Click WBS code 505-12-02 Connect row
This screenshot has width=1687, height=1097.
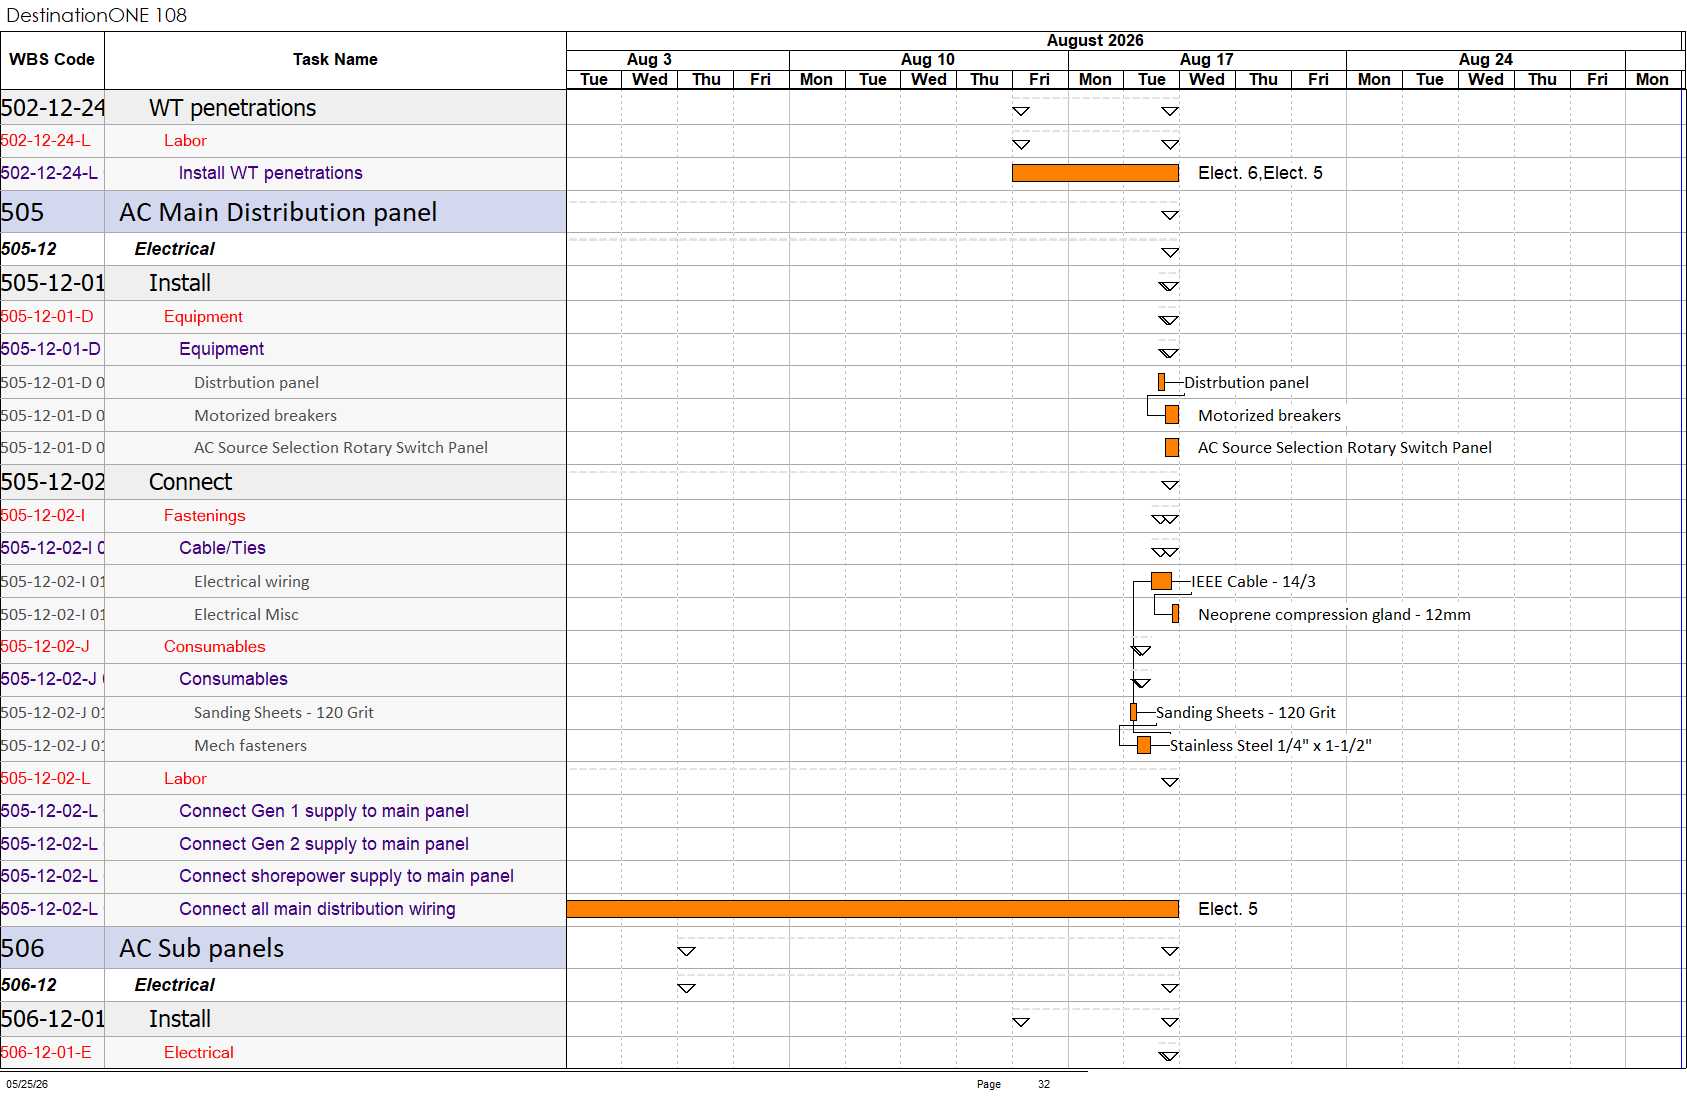(x=52, y=482)
